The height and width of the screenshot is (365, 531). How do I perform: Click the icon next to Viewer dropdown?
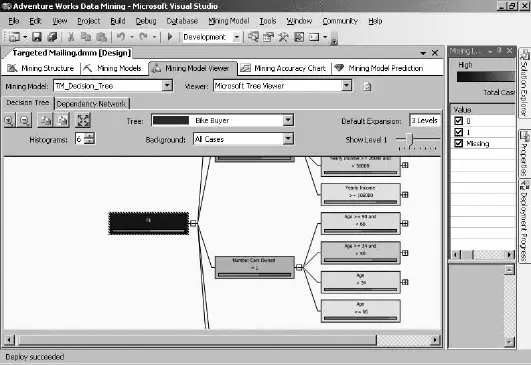pos(367,87)
